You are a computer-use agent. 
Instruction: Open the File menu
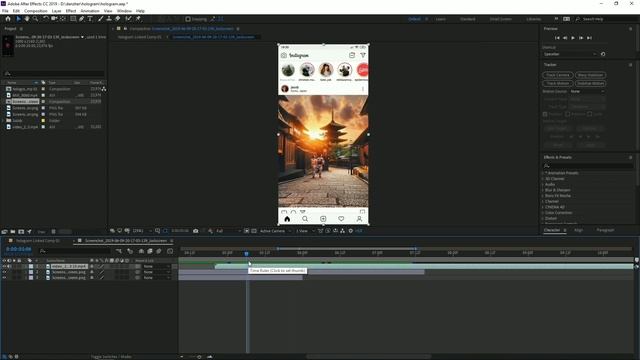pyautogui.click(x=5, y=11)
